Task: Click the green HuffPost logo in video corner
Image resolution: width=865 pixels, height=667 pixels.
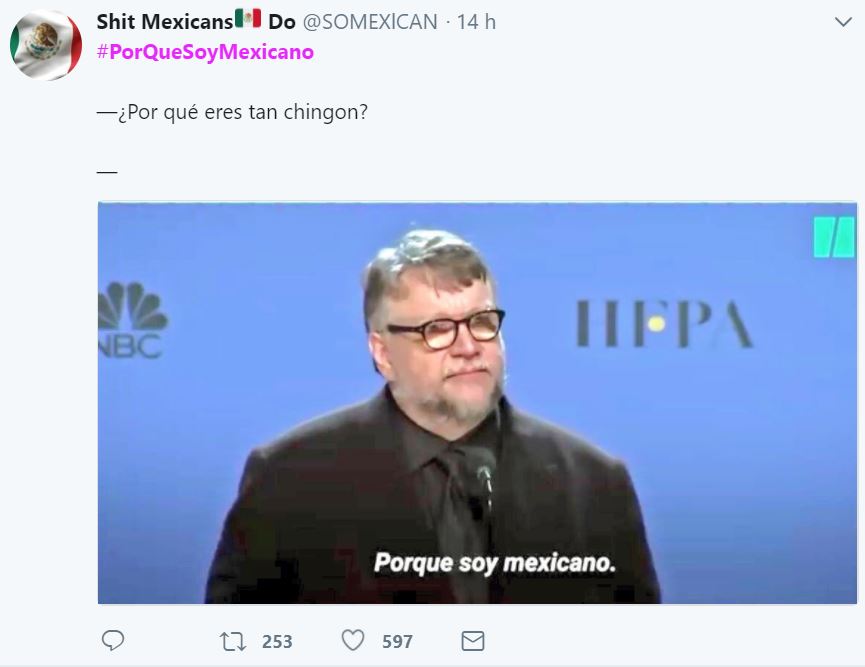Action: point(834,237)
